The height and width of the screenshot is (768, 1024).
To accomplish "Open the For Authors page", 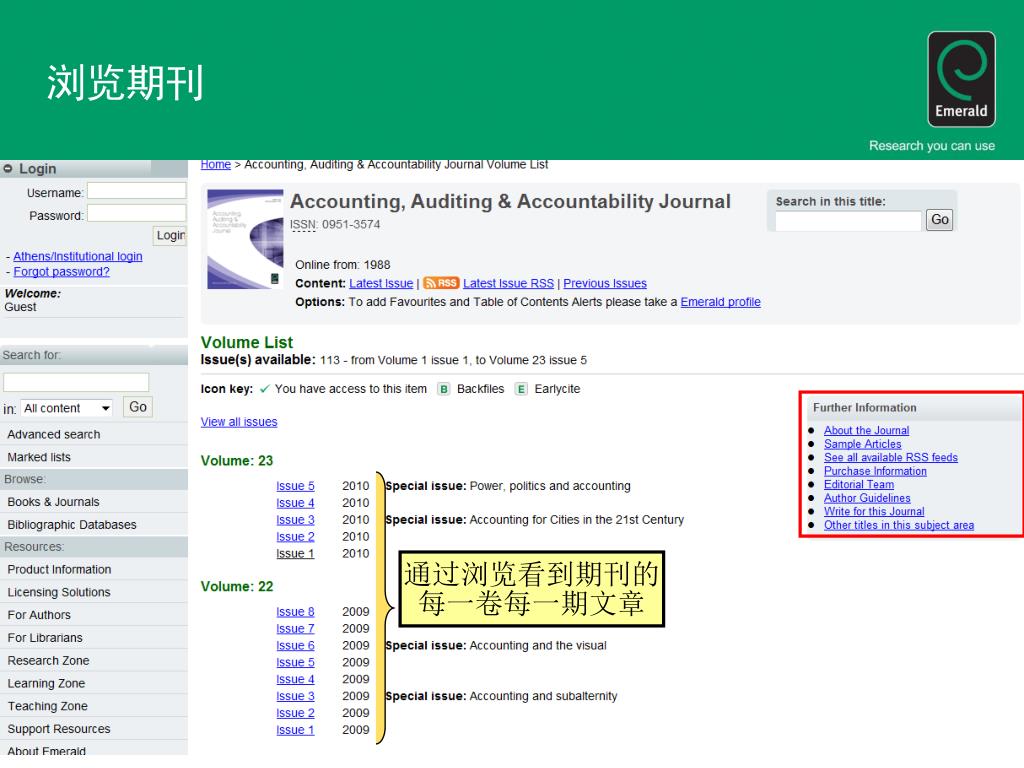I will click(39, 615).
